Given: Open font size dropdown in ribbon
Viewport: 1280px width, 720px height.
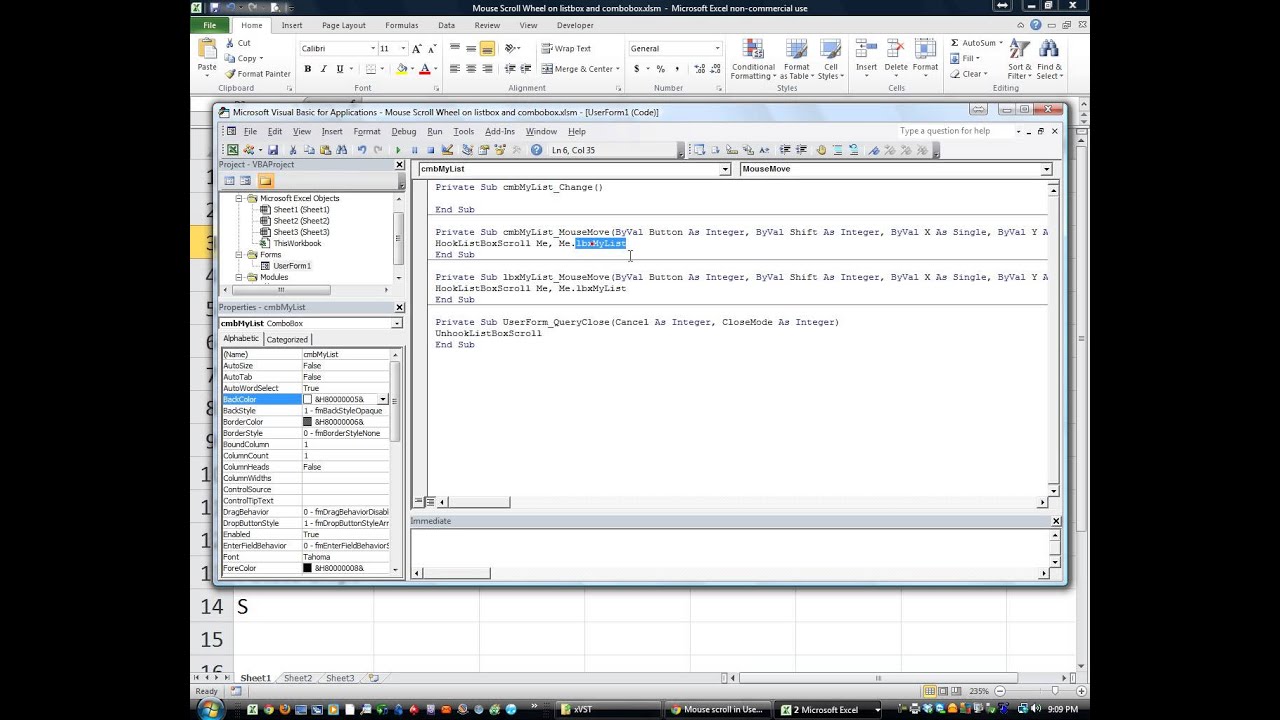Looking at the screenshot, I should [x=403, y=48].
